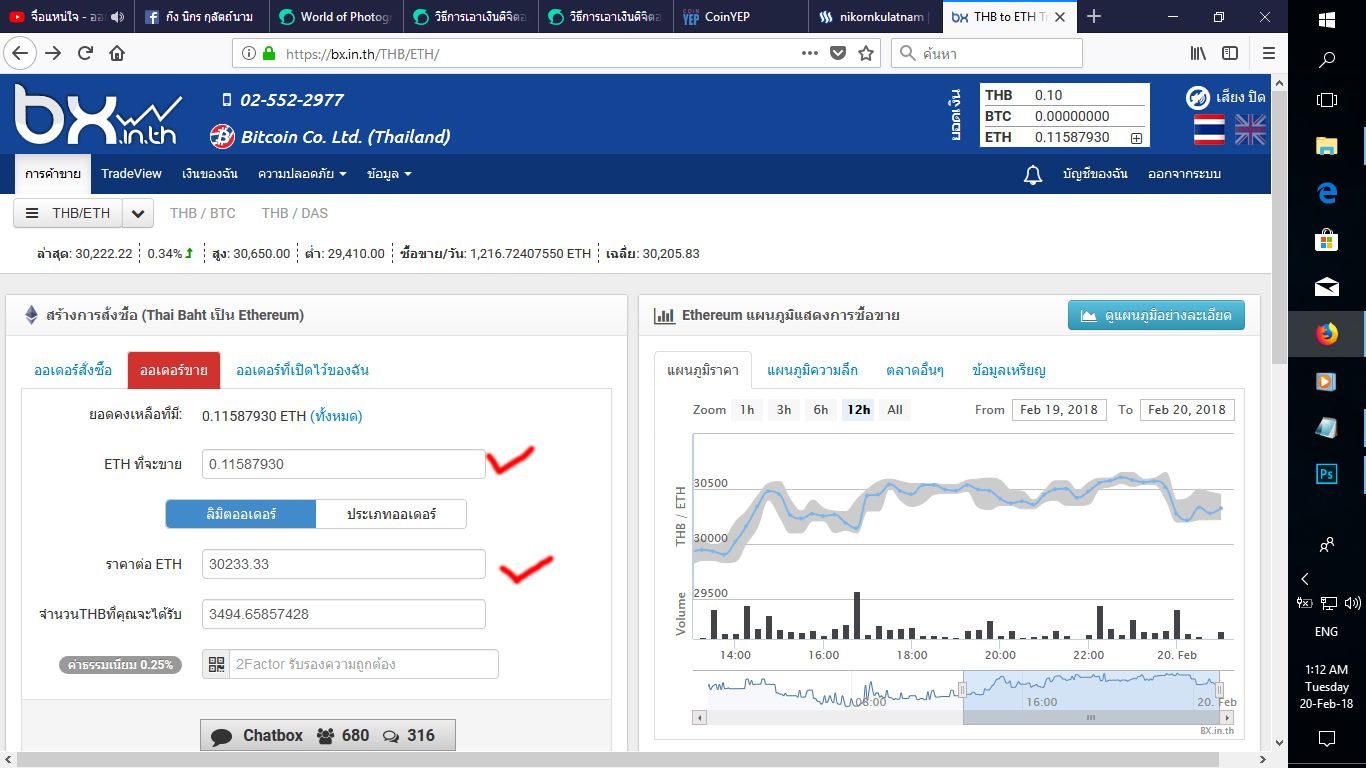Toggle sound icon next to เสียง ปิด
This screenshot has width=1366, height=768.
pos(1198,97)
